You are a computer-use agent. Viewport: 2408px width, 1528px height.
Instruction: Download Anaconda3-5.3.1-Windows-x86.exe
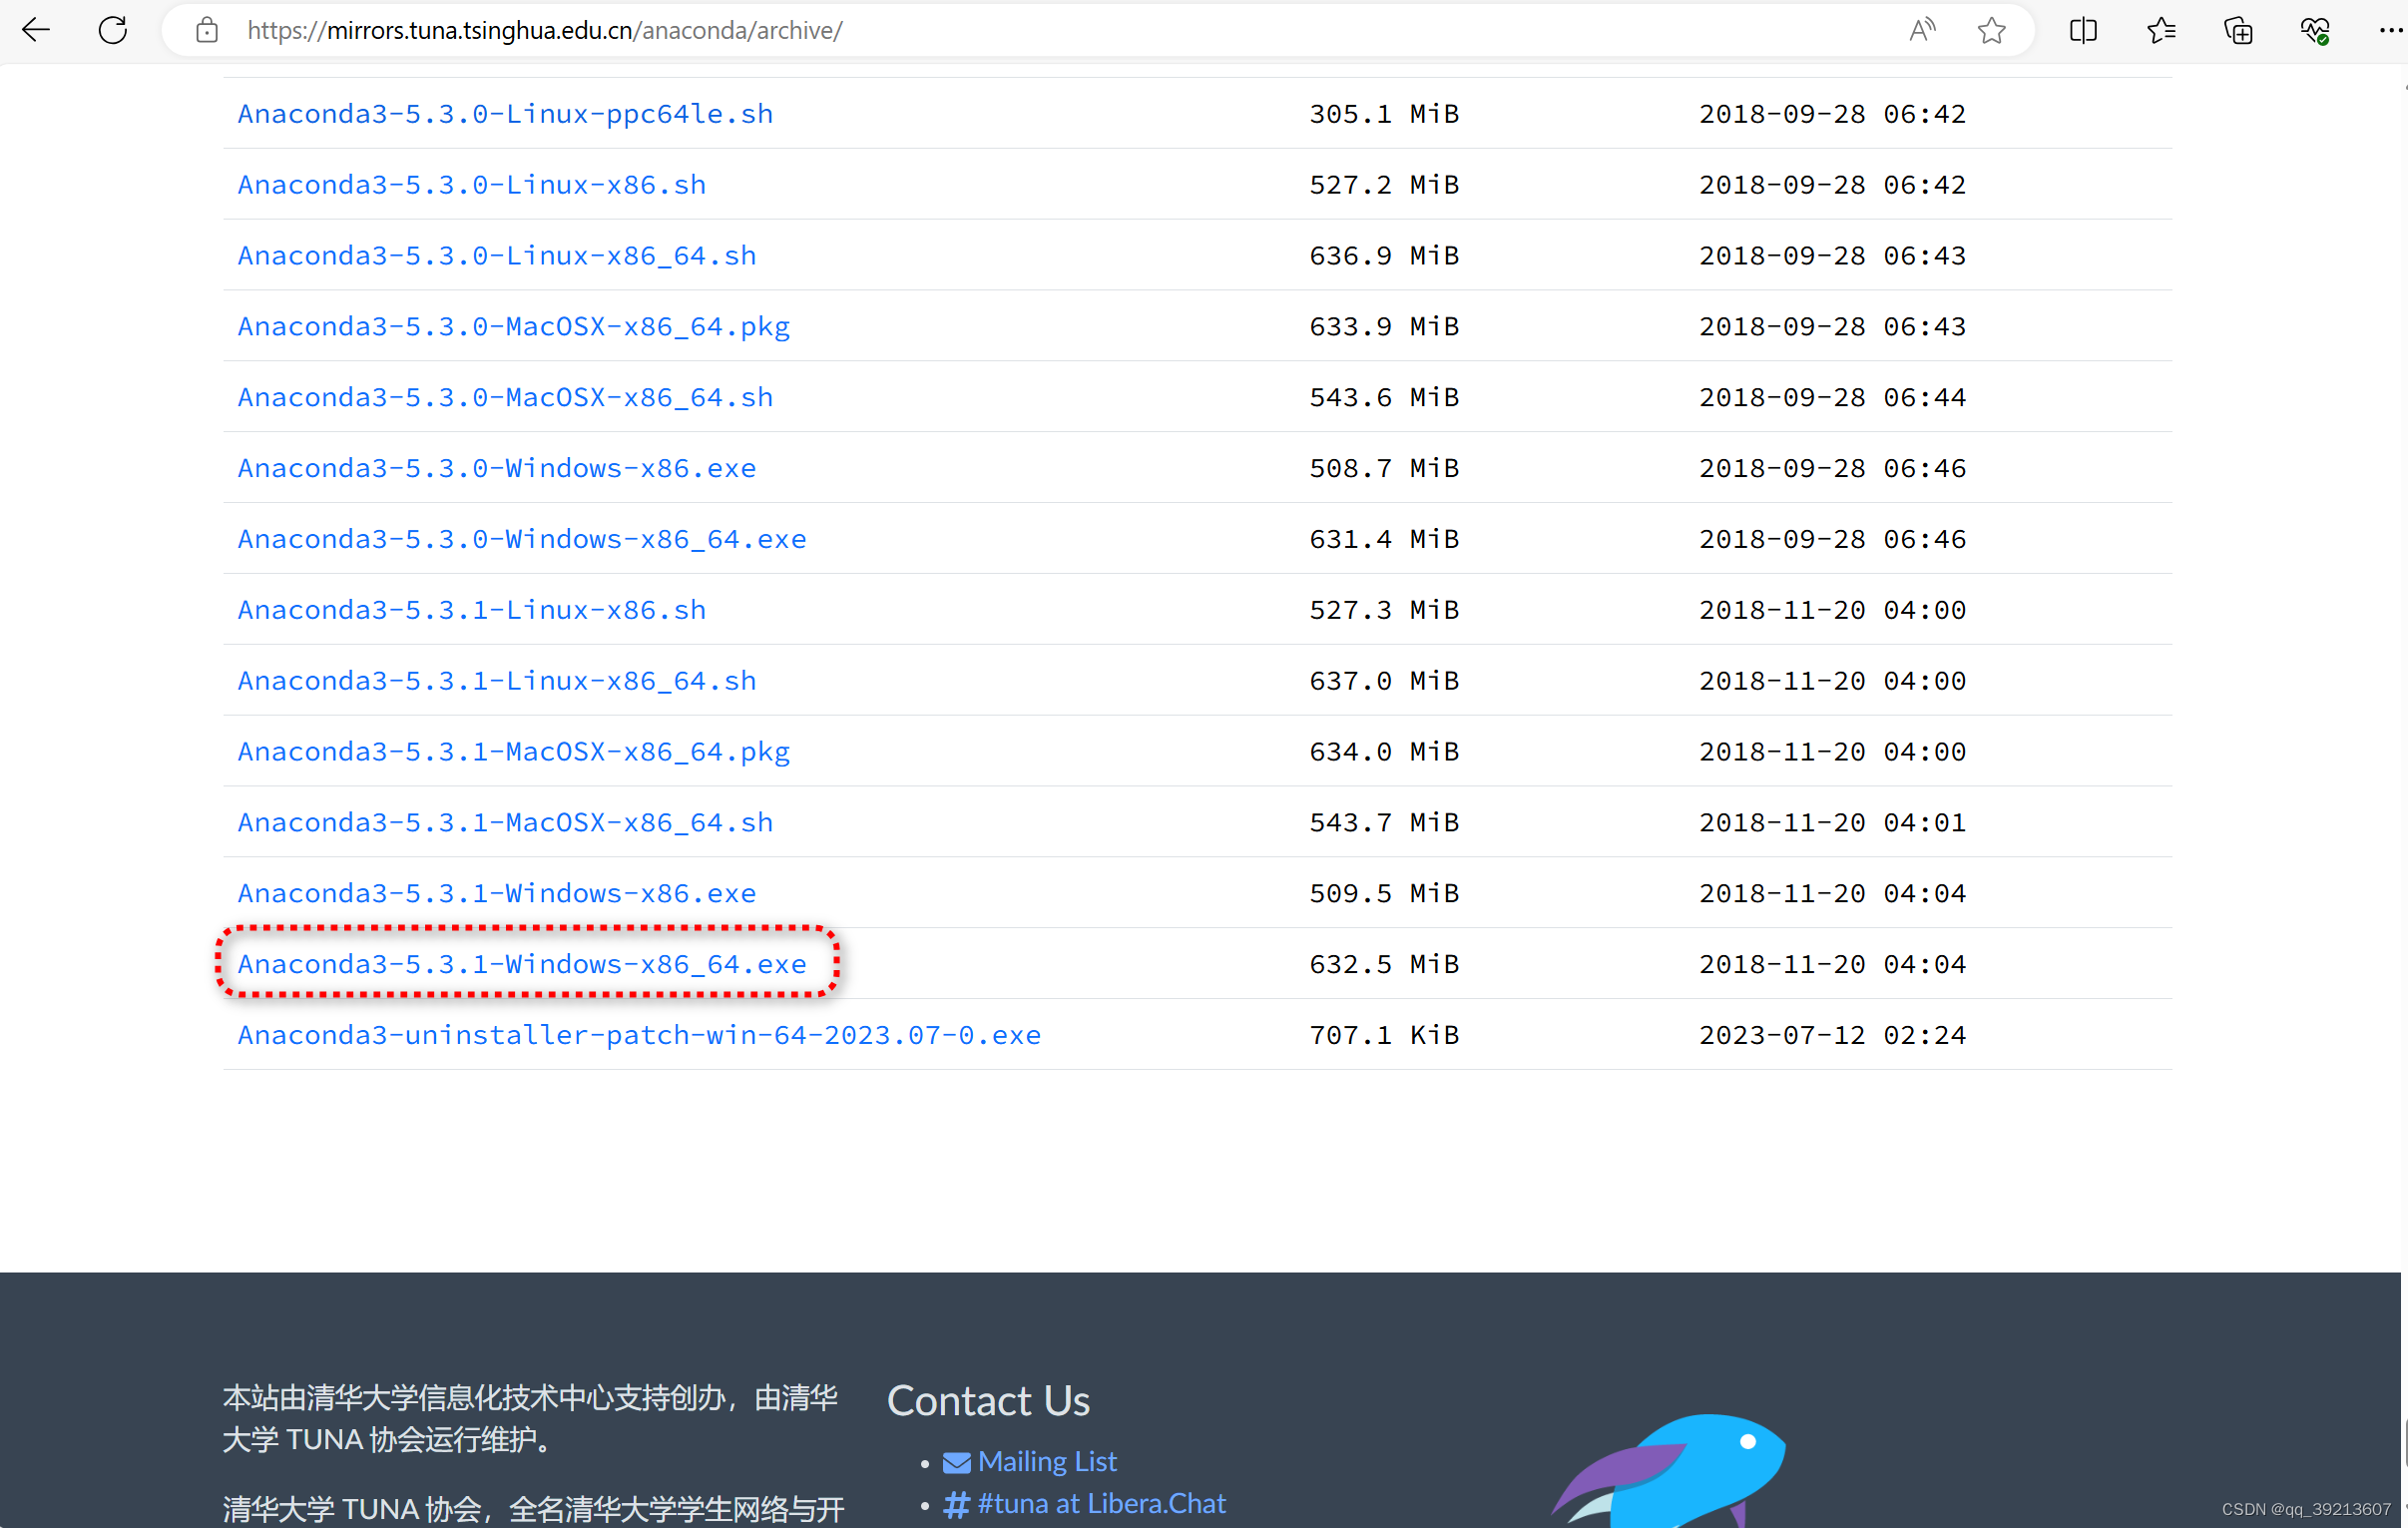point(496,892)
